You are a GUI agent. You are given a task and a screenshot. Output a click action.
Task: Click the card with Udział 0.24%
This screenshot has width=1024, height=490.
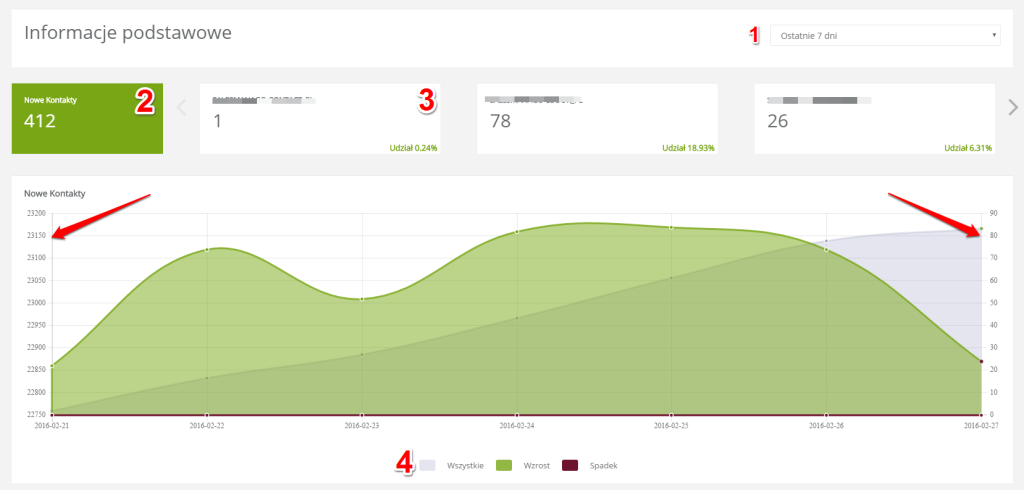(x=320, y=118)
